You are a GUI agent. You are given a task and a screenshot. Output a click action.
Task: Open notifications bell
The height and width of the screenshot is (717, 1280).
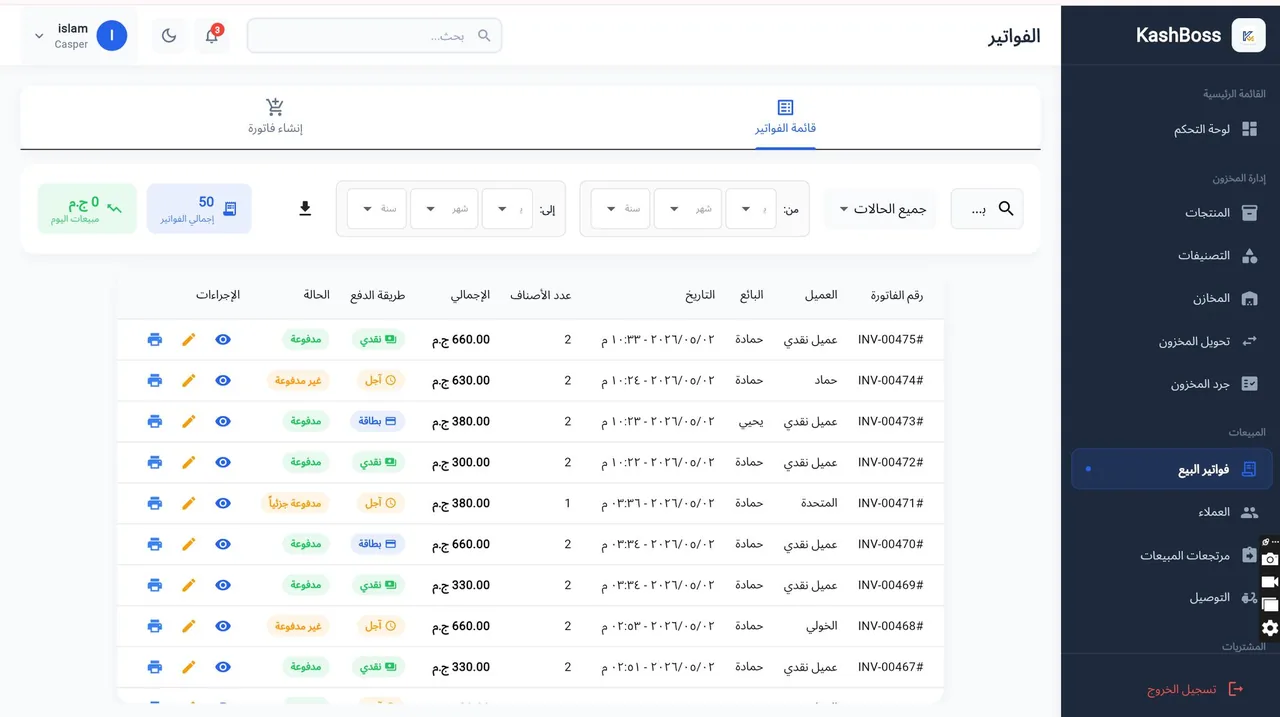tap(212, 36)
